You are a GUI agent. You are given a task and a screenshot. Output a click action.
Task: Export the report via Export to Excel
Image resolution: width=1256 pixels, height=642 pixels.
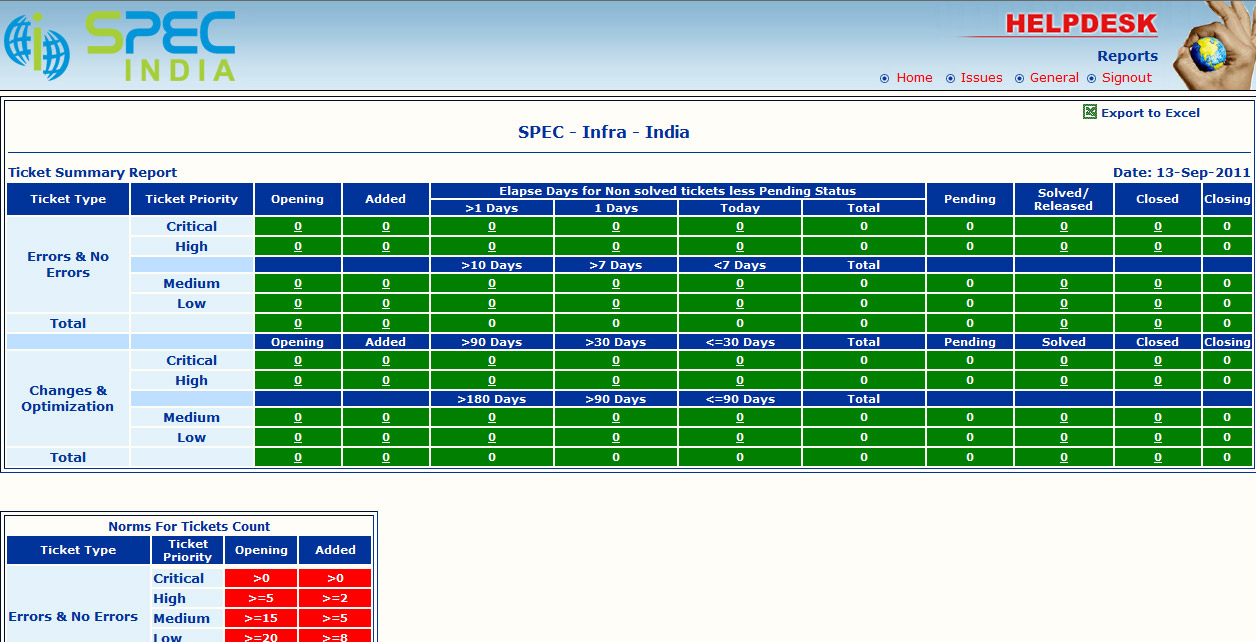pos(1150,113)
